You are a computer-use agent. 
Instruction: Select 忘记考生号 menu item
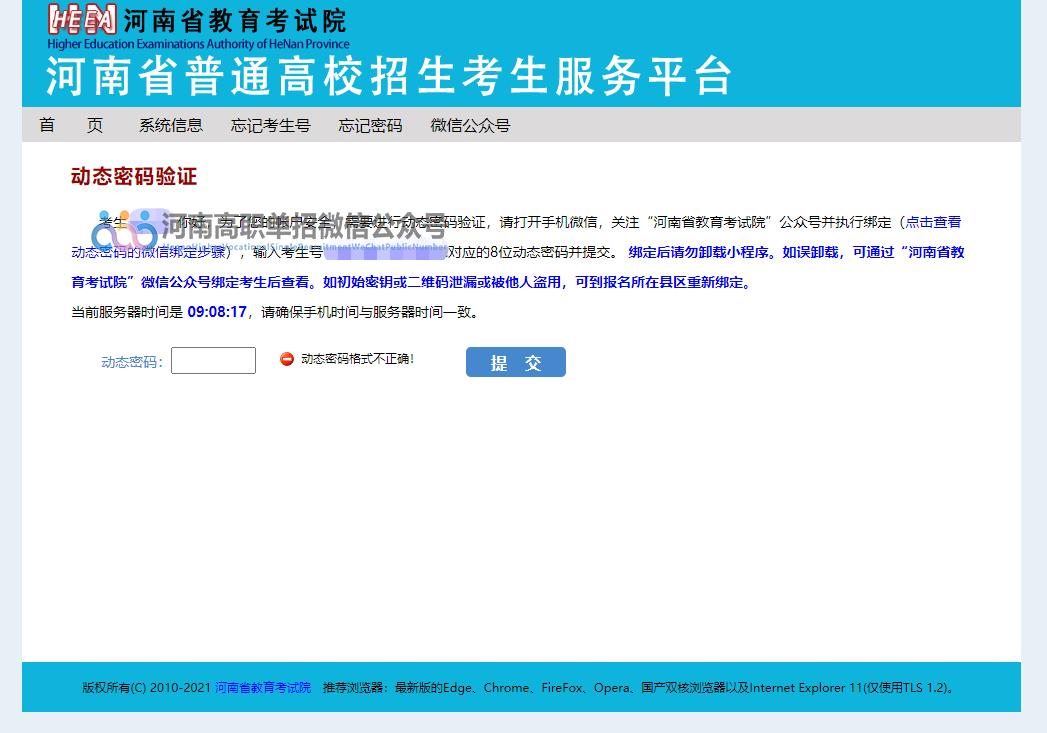click(270, 125)
